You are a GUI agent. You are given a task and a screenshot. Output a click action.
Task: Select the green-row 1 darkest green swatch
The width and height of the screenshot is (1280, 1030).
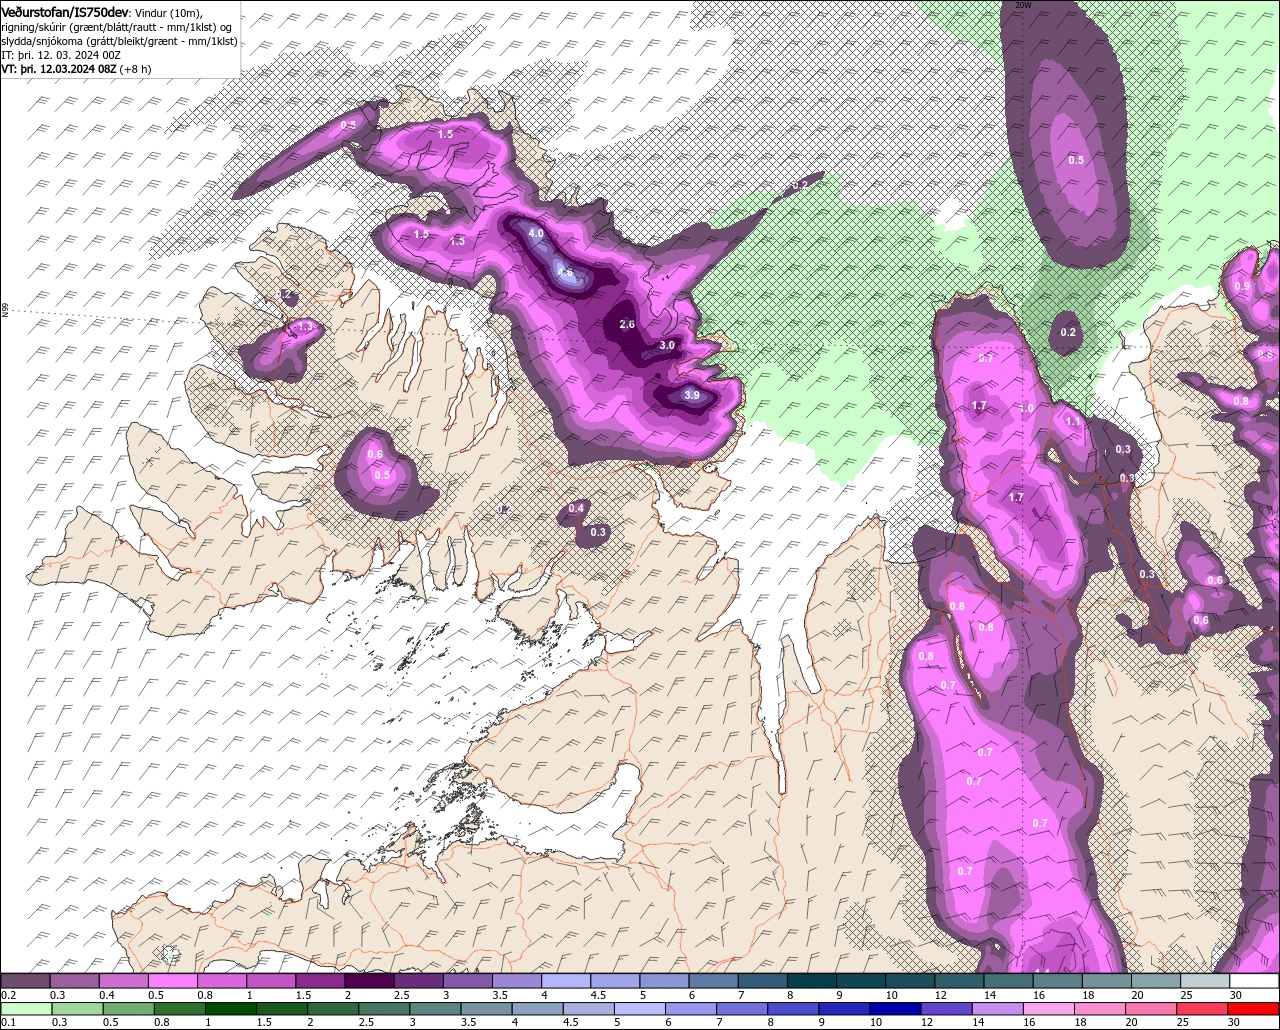[x=231, y=1009]
